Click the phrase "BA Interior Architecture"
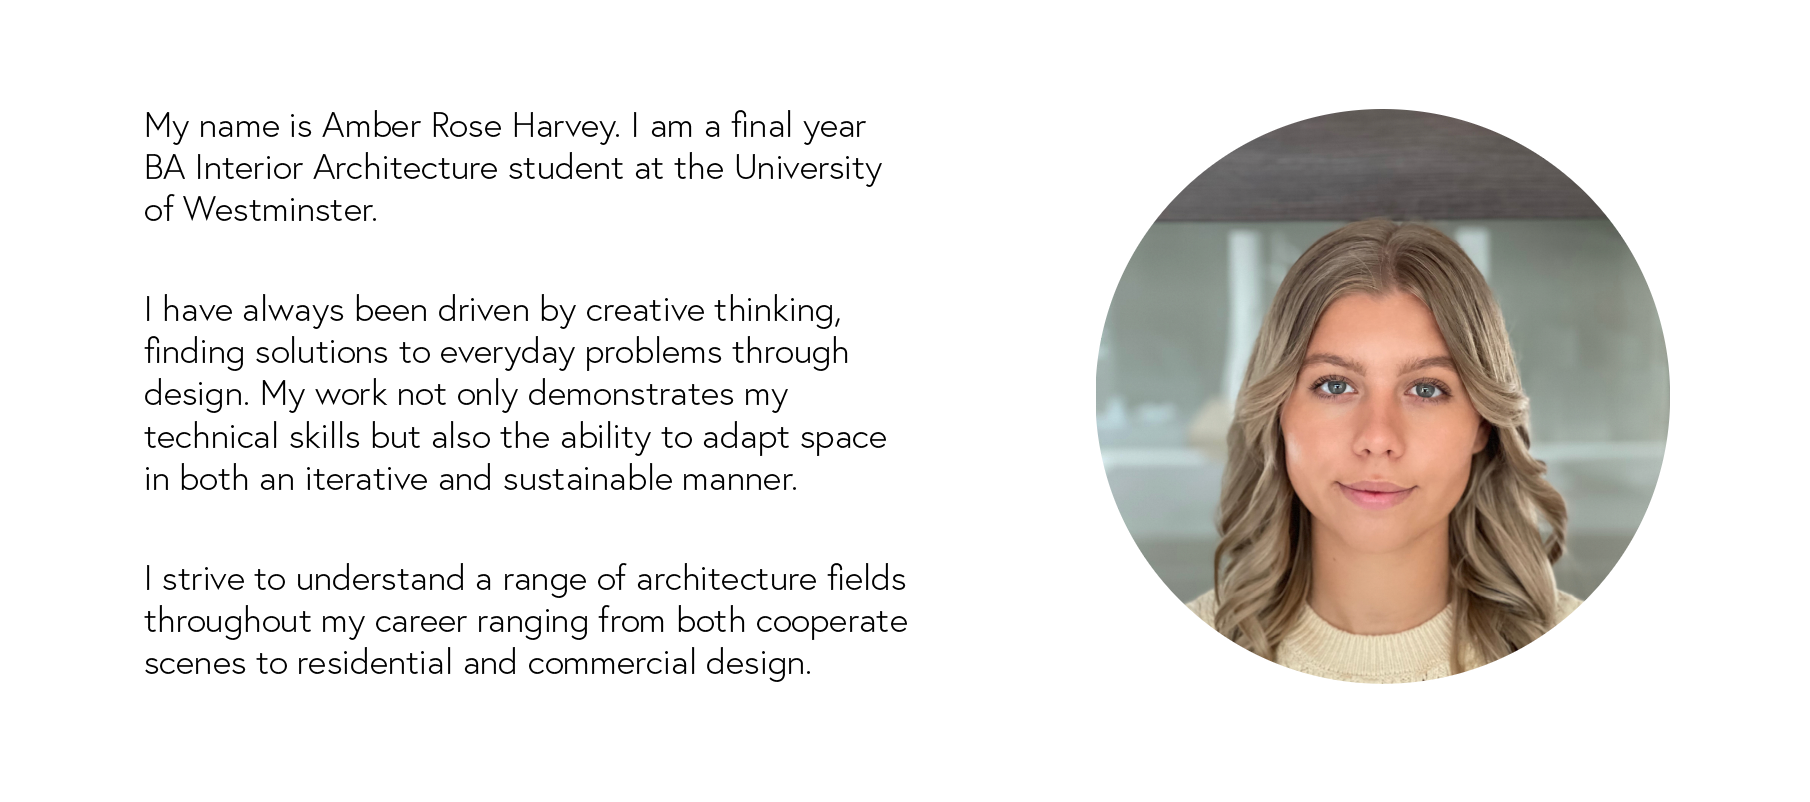1810x802 pixels. click(x=320, y=168)
